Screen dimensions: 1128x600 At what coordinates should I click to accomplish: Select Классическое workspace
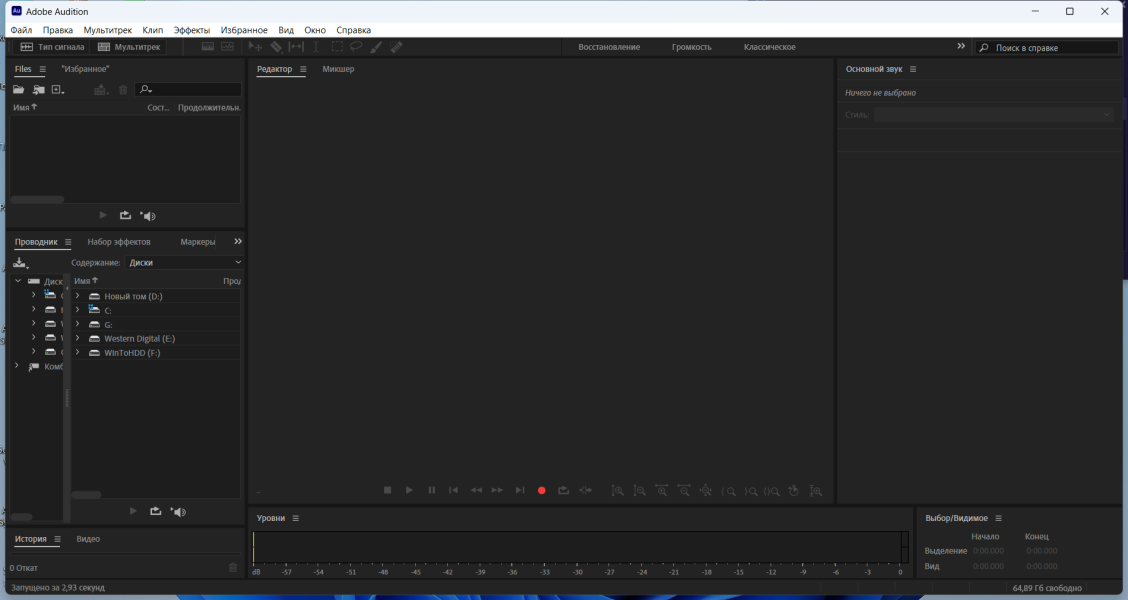coord(770,47)
